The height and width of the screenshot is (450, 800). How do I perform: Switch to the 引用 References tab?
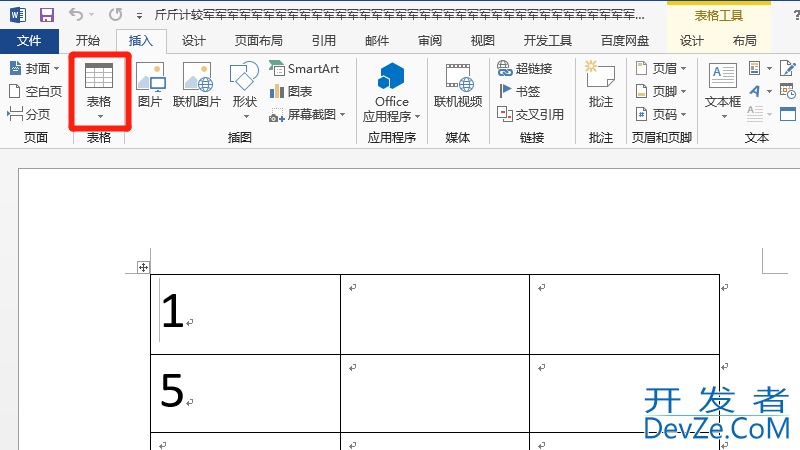click(324, 41)
